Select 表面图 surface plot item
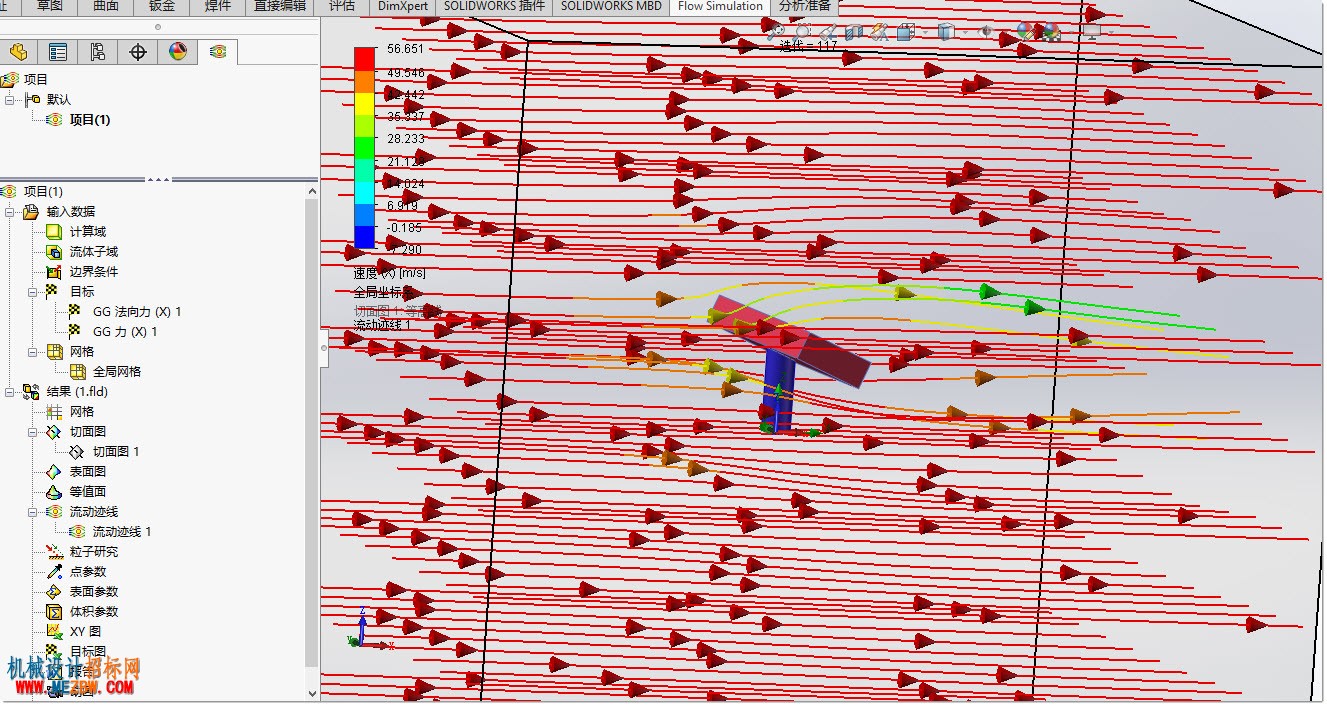 click(87, 472)
